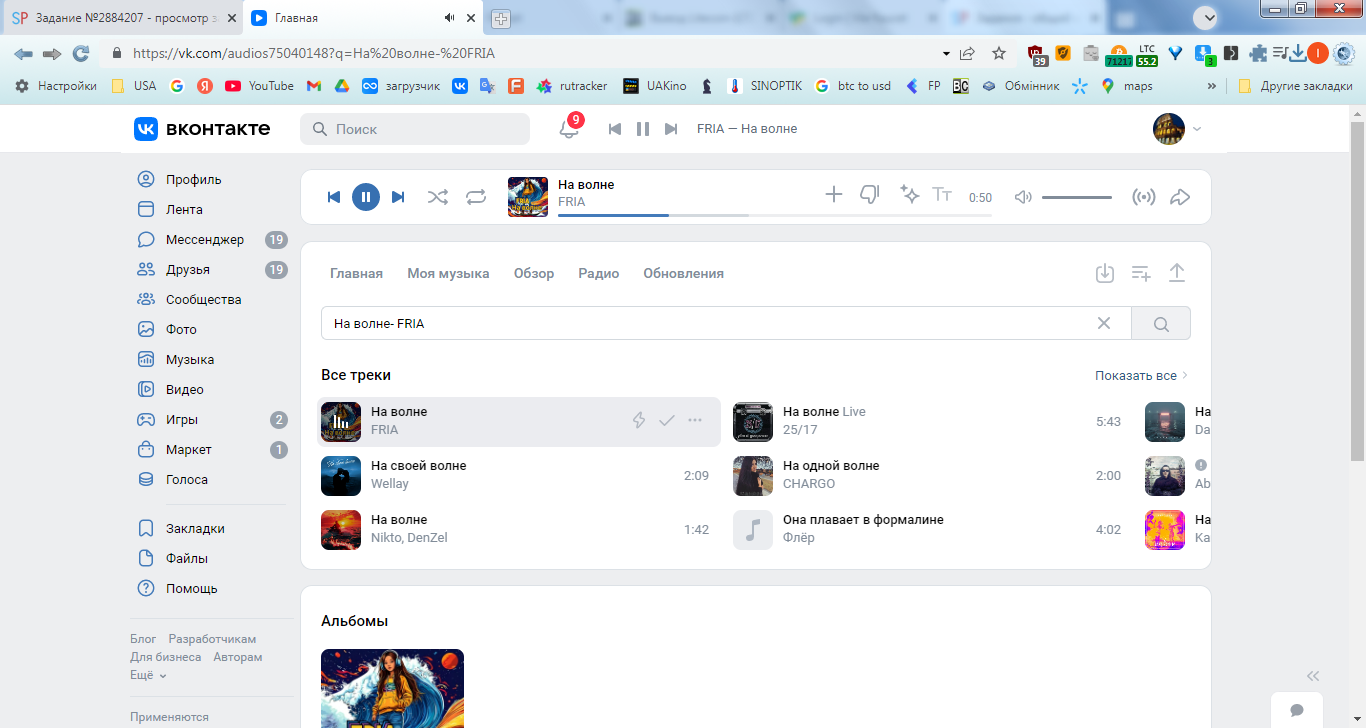Open the Для бизнеса footer link

pos(166,657)
